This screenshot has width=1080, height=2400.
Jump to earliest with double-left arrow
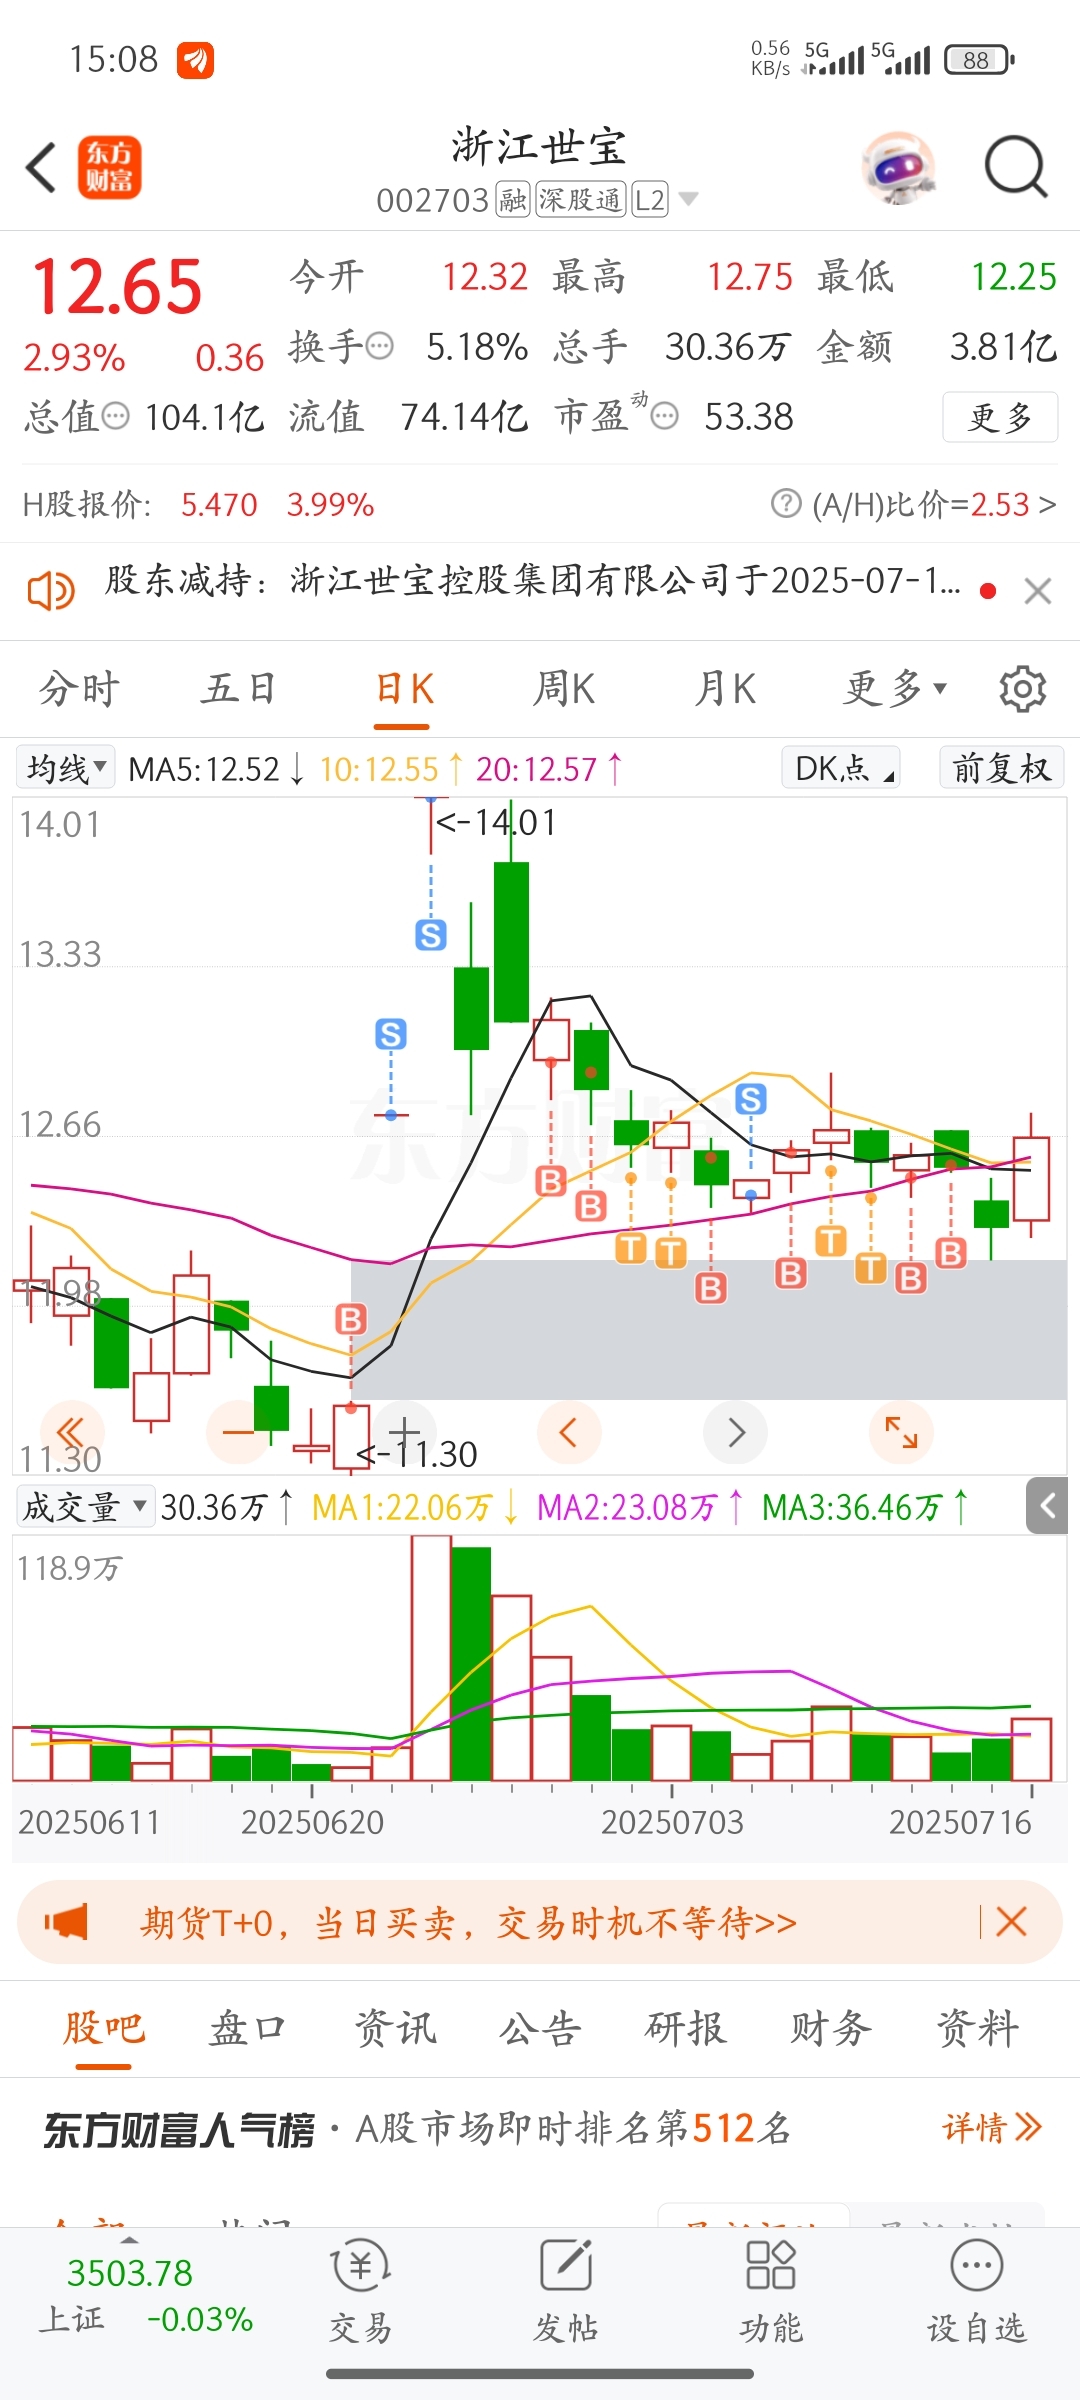tap(72, 1433)
